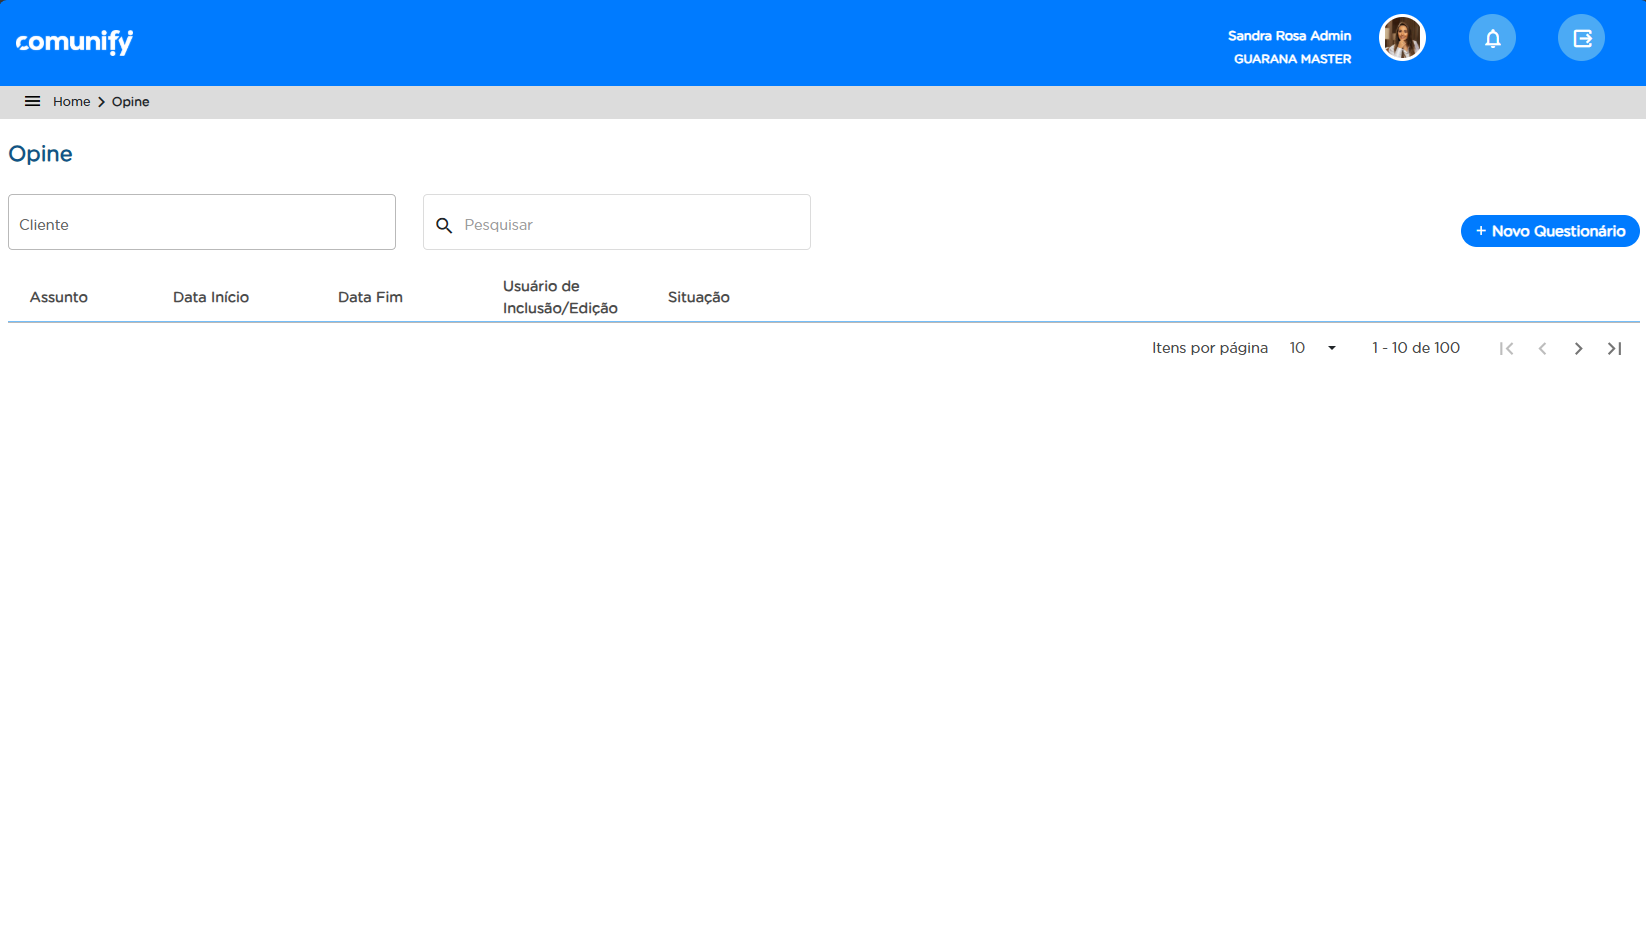Create a Novo Questionário
The width and height of the screenshot is (1646, 932).
point(1550,231)
